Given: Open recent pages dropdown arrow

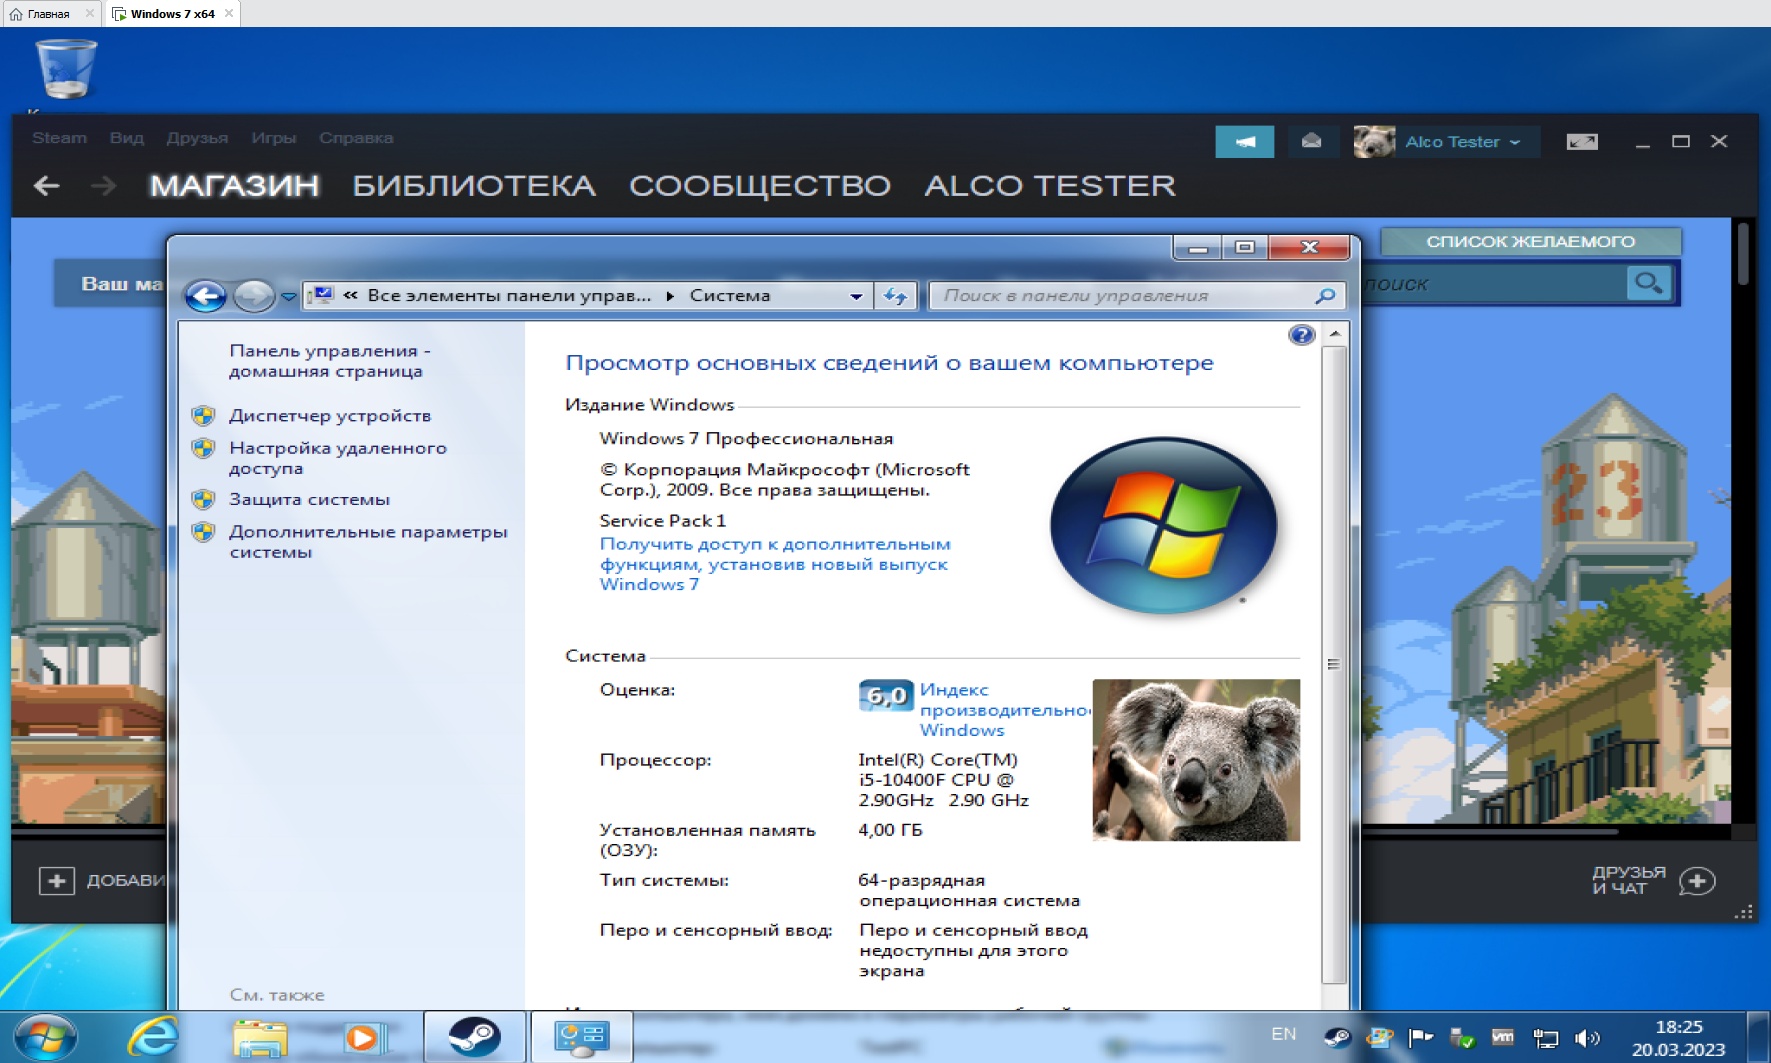Looking at the screenshot, I should [289, 297].
